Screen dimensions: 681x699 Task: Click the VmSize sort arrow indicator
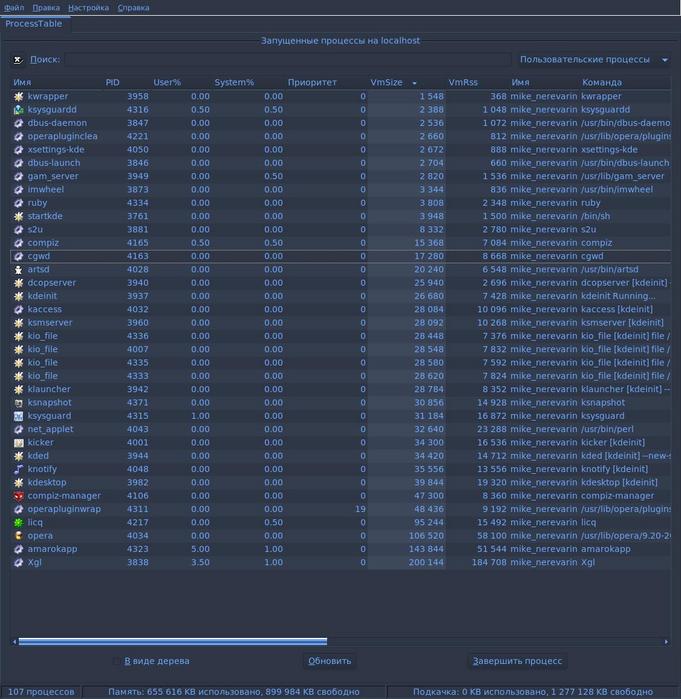pyautogui.click(x=414, y=83)
